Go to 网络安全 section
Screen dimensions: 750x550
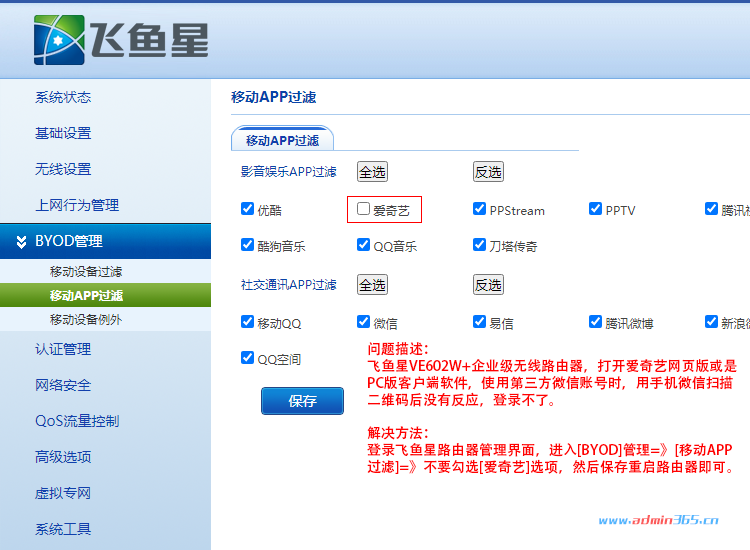pyautogui.click(x=63, y=385)
